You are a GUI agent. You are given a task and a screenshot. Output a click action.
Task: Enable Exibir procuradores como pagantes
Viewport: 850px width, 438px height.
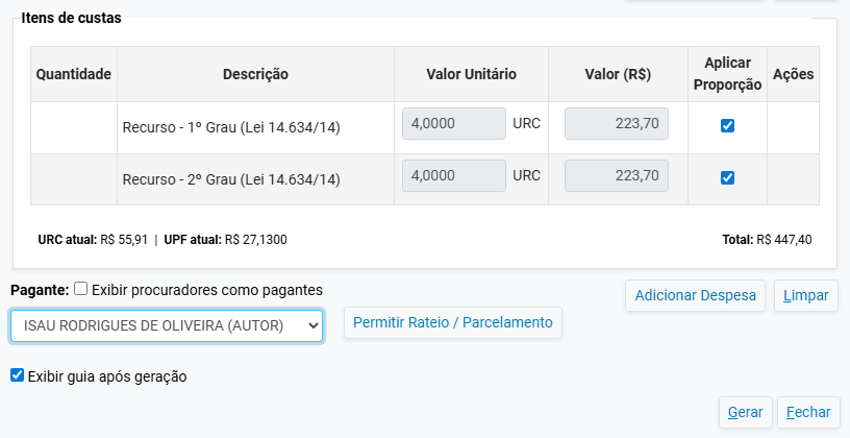coord(81,290)
